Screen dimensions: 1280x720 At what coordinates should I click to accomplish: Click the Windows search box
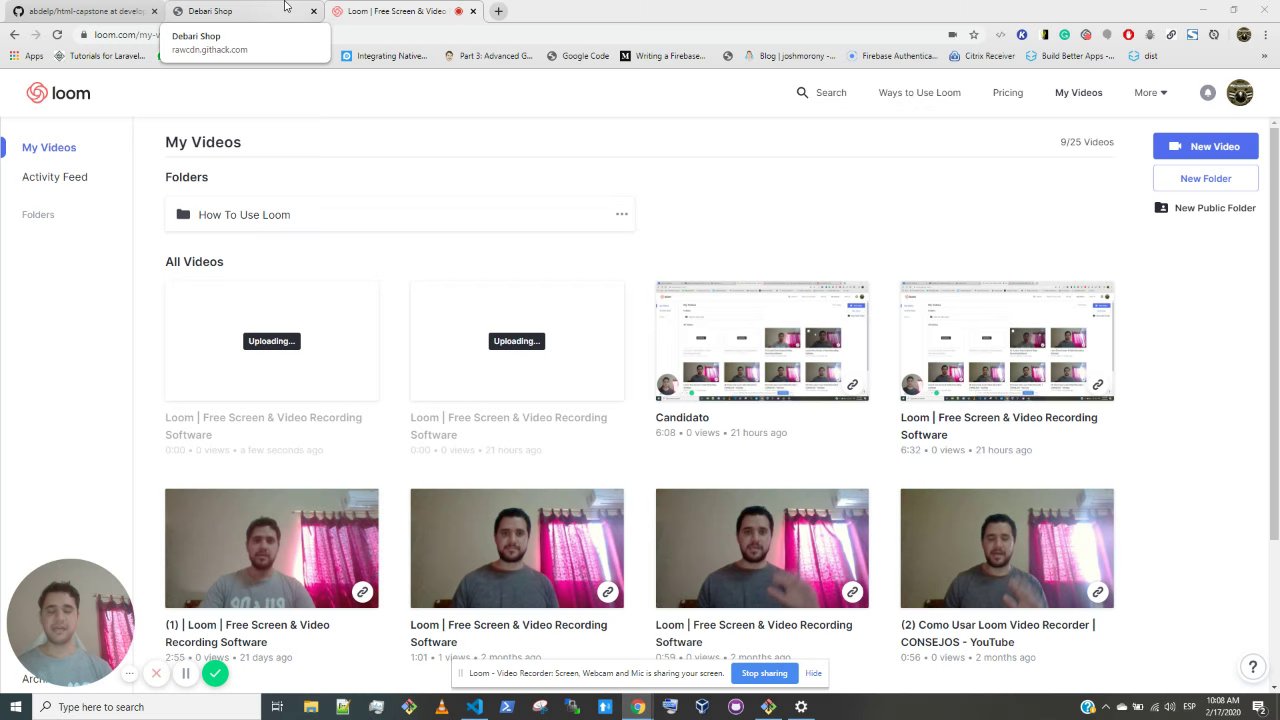click(146, 707)
